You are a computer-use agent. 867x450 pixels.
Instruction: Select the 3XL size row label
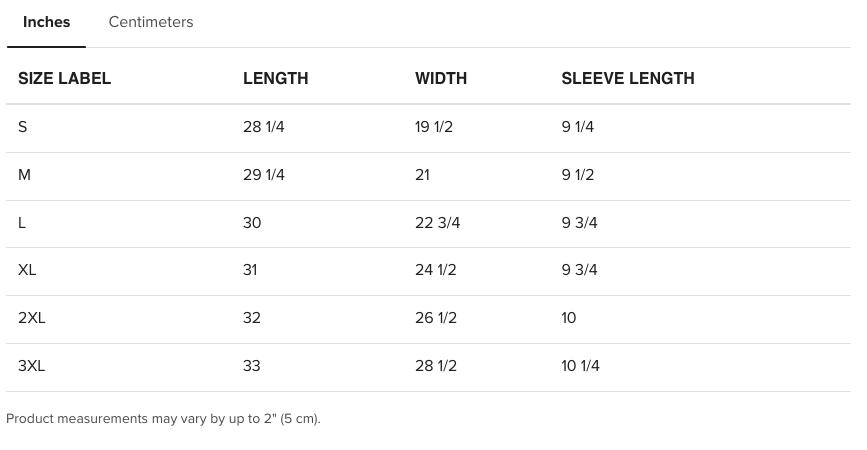click(32, 366)
